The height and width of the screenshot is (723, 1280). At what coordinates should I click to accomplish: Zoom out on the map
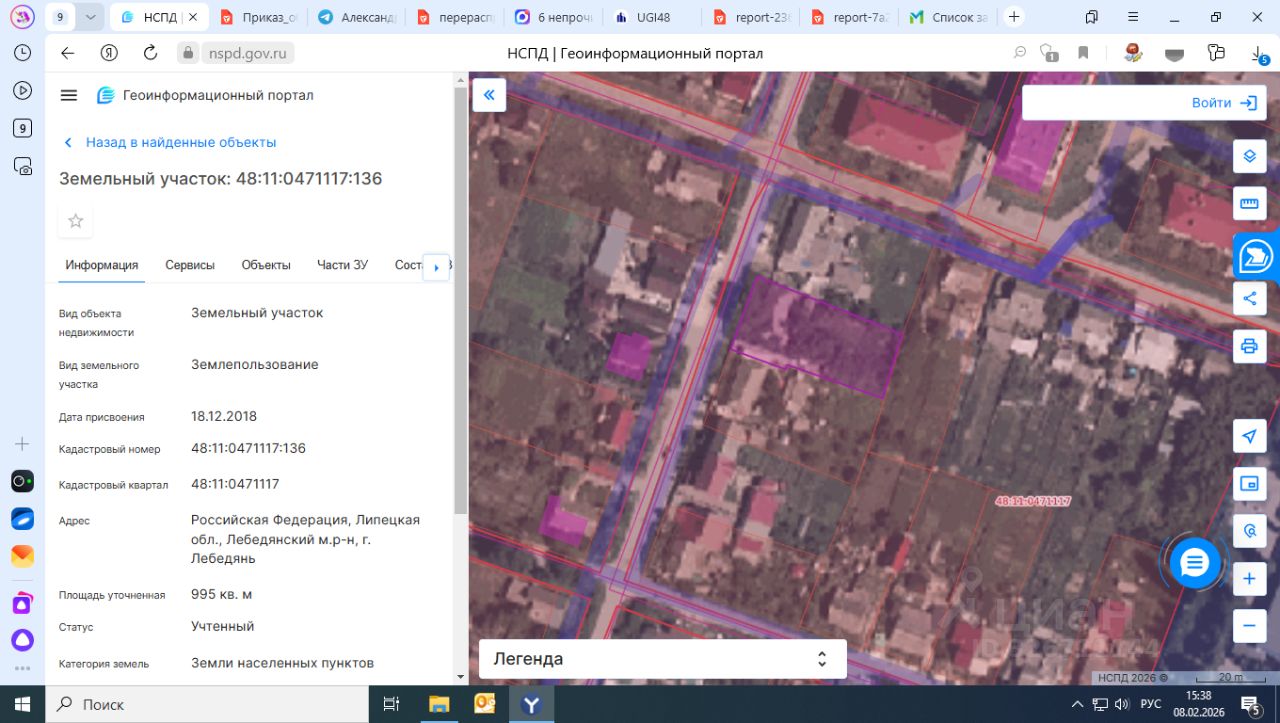(1249, 626)
